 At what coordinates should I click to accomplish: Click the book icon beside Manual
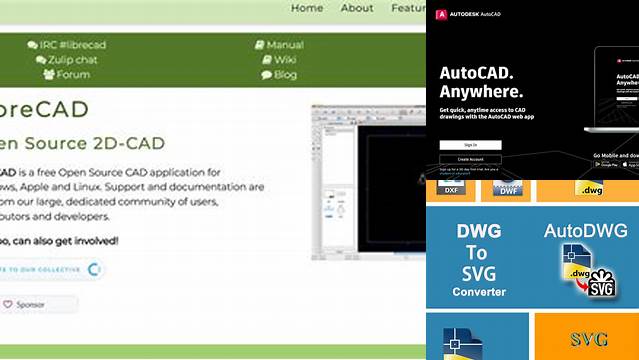point(260,45)
